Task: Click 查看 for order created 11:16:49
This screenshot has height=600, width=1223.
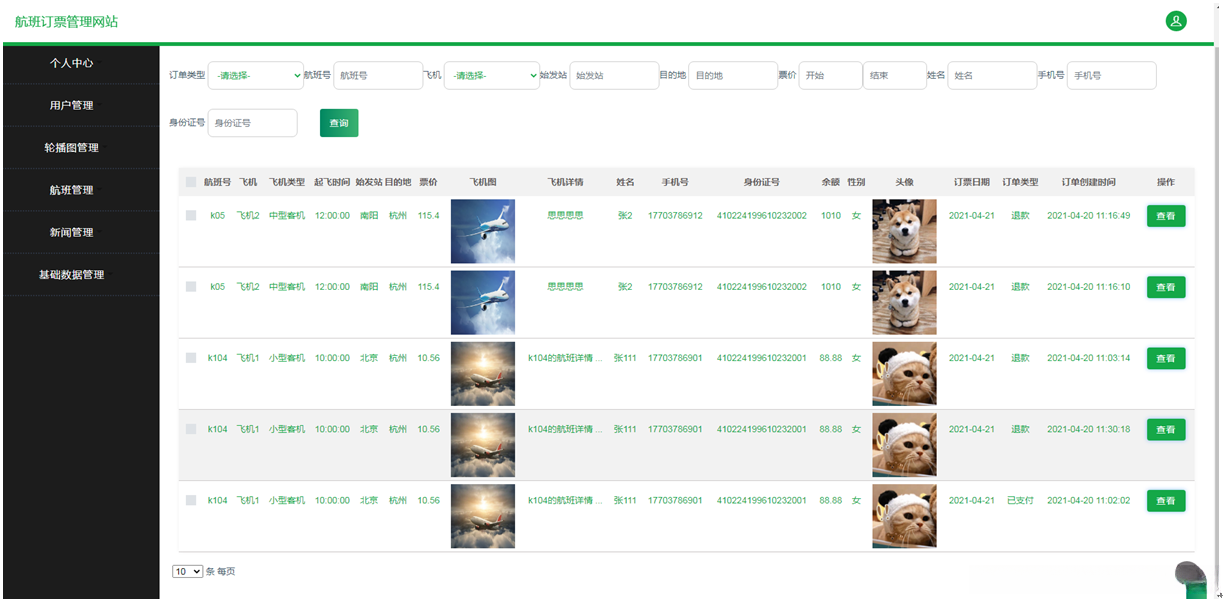Action: 1166,216
